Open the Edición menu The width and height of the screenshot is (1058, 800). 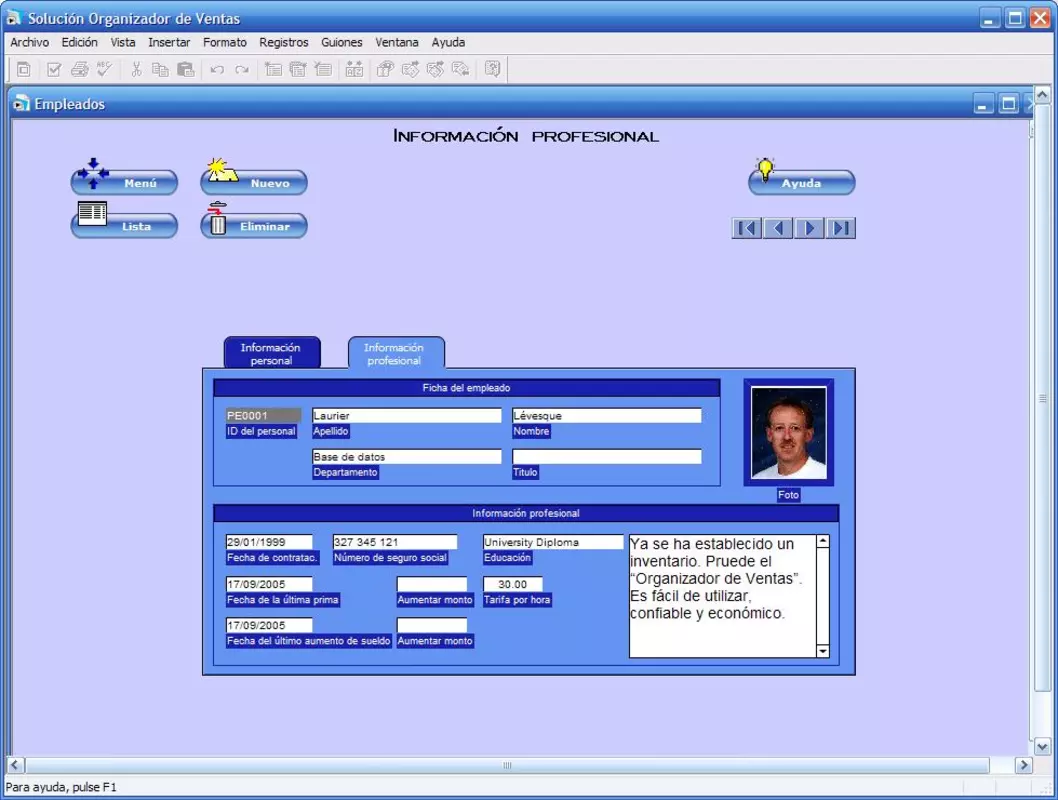click(80, 42)
